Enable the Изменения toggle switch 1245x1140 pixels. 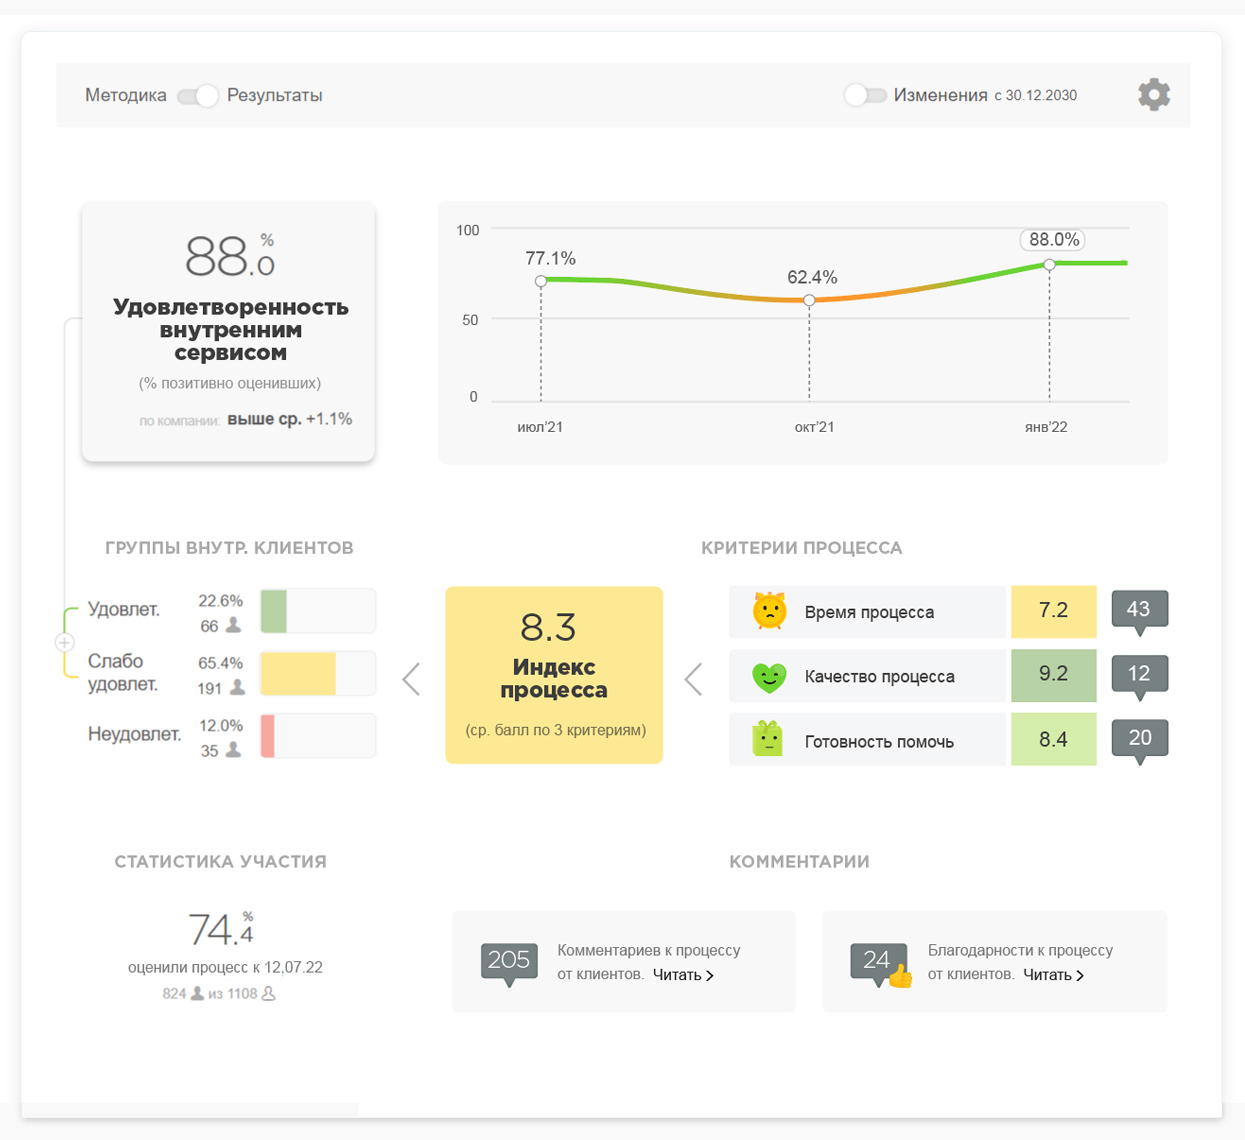(x=864, y=95)
